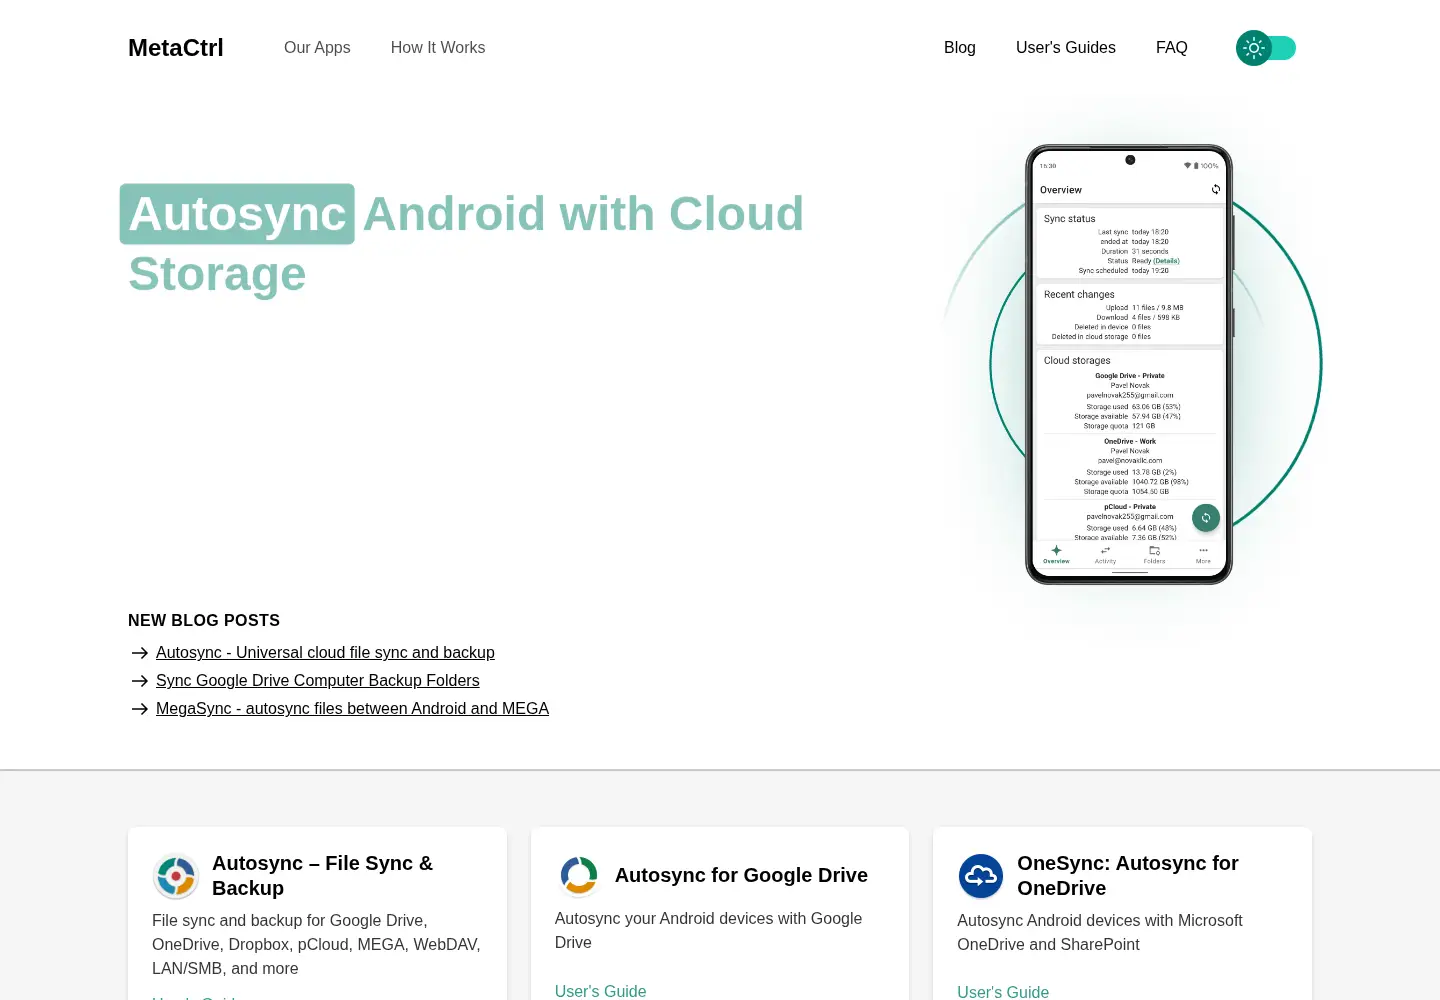Click the Autosync – File Sync & Backup app icon
Viewport: 1440px width, 1000px height.
pyautogui.click(x=176, y=876)
